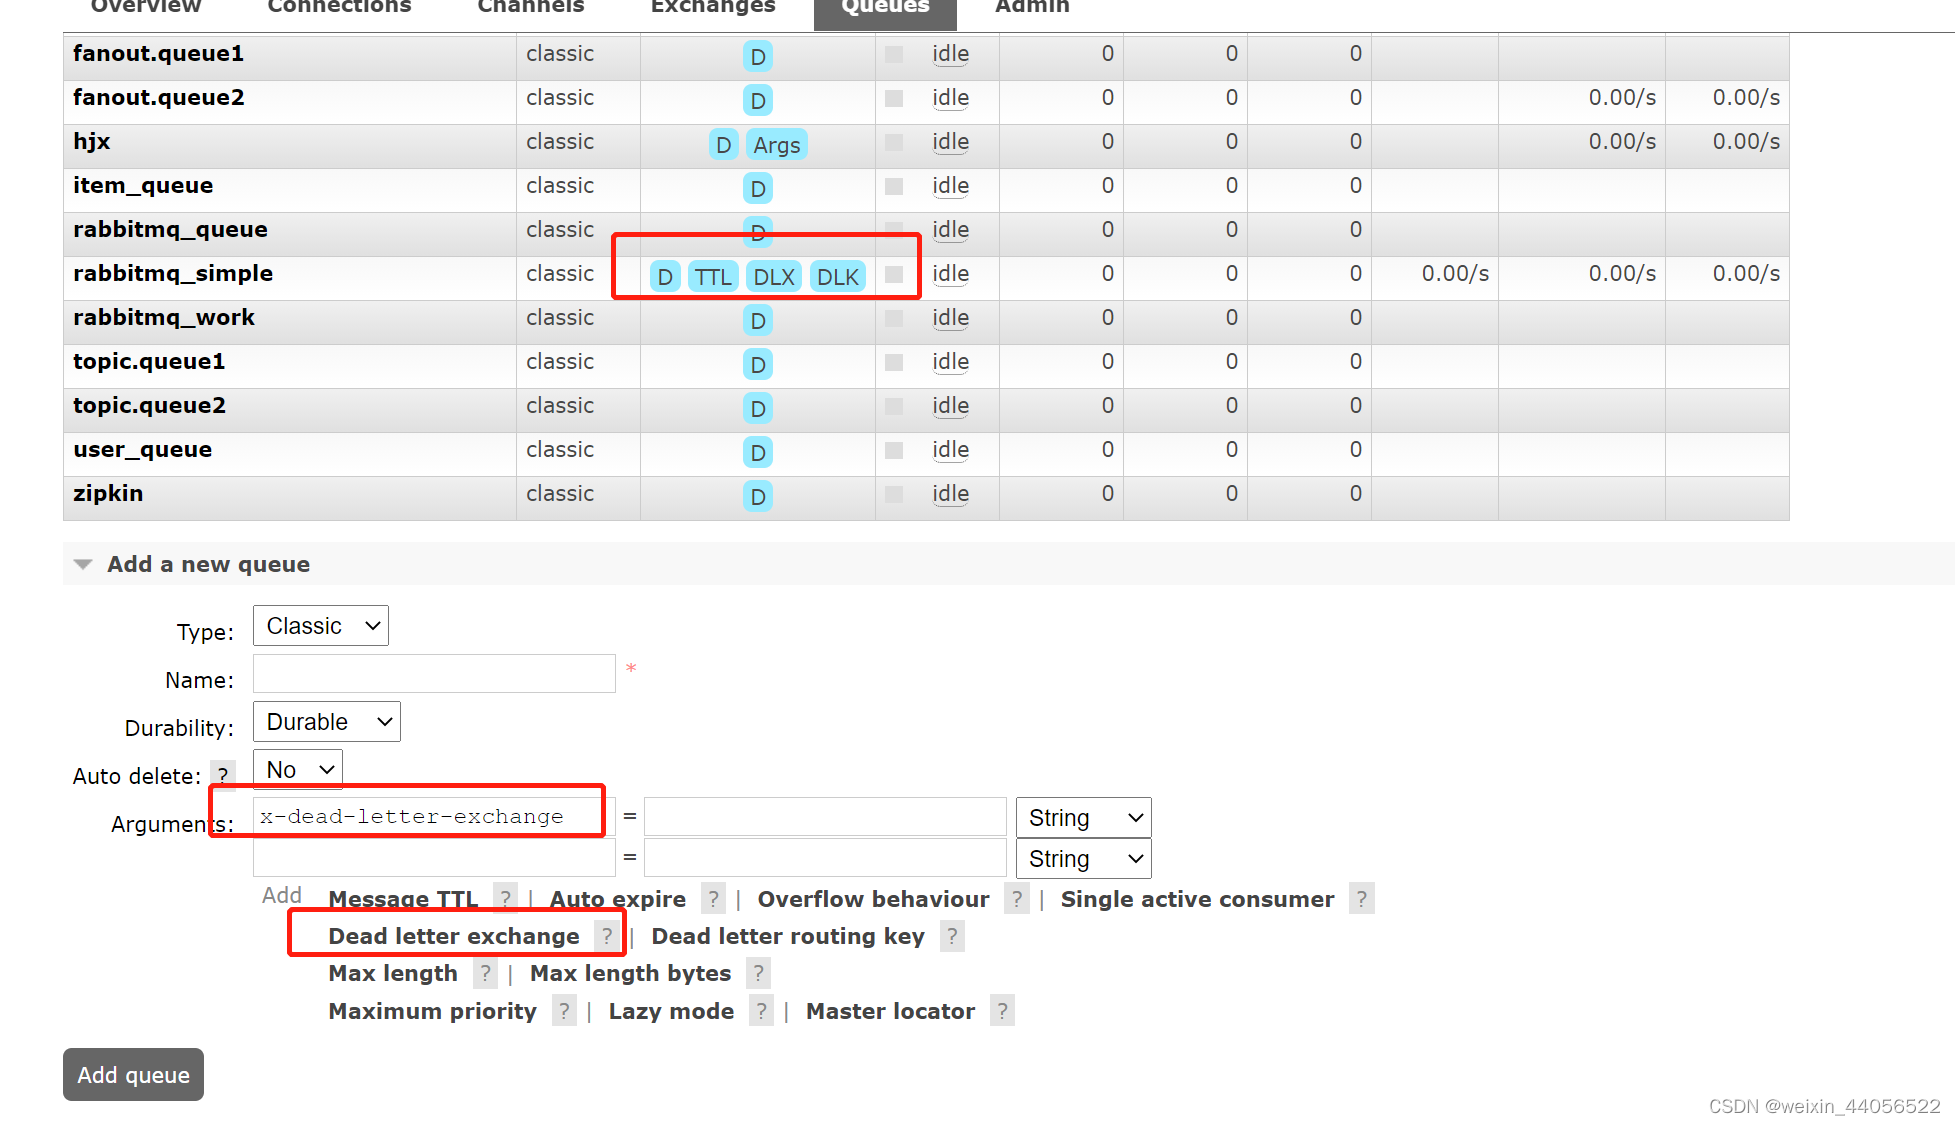
Task: Click help icon next to Dead letter exchange
Action: pyautogui.click(x=606, y=936)
